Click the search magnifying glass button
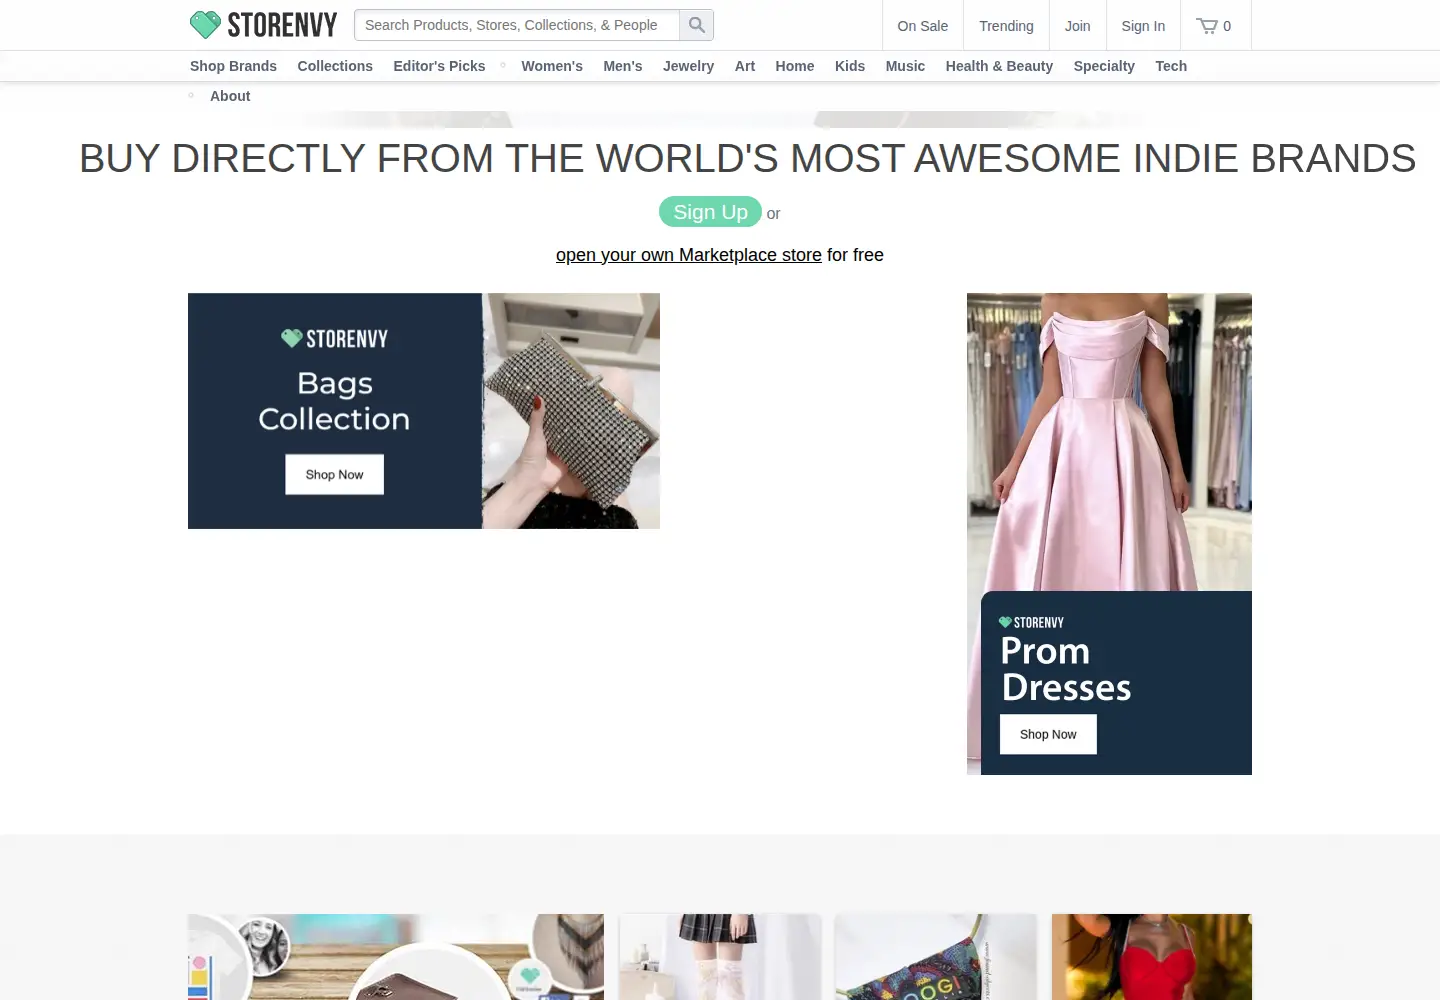The image size is (1440, 1000). pos(697,25)
